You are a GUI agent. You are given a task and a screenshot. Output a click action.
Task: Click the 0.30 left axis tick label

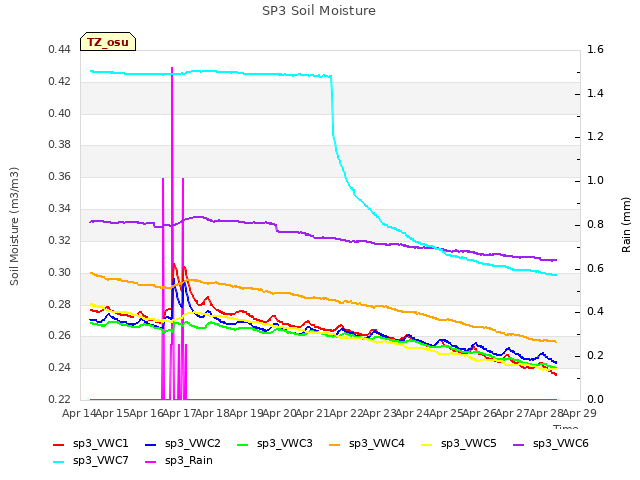click(60, 272)
